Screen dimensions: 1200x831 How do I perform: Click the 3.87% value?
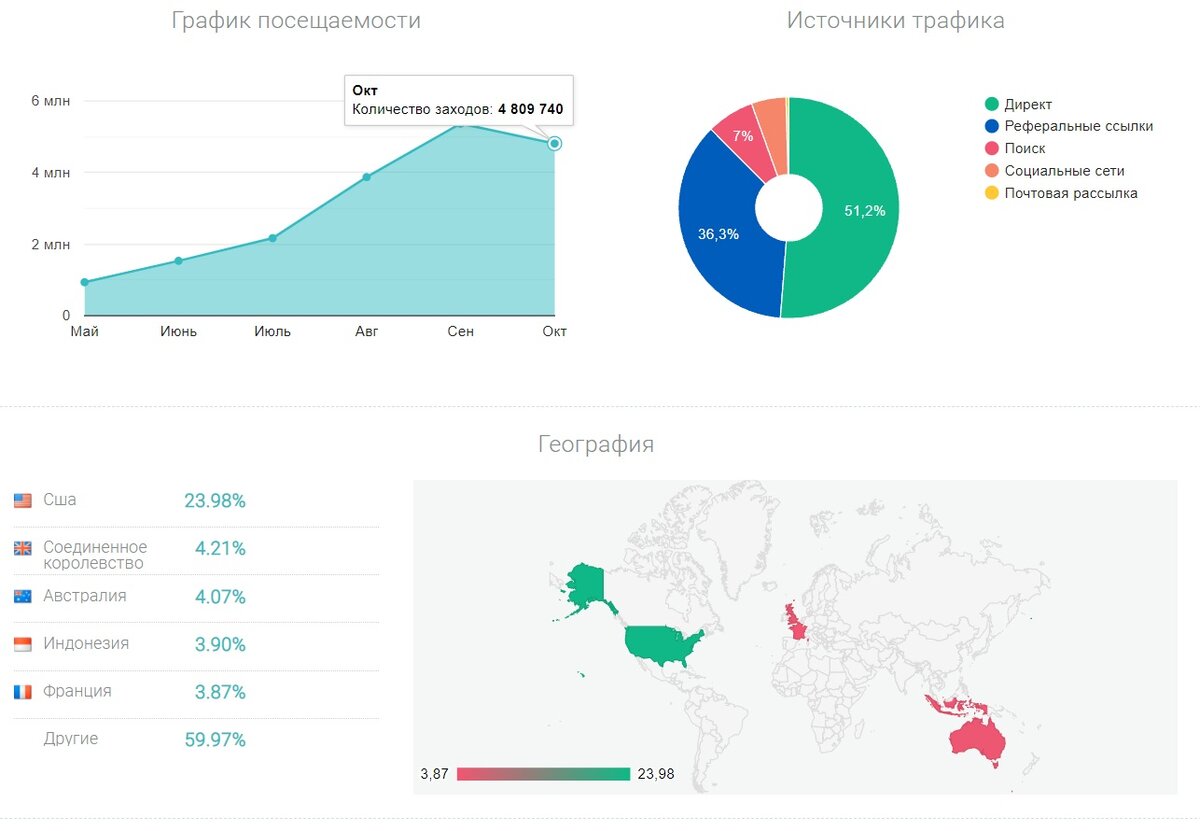pos(220,693)
